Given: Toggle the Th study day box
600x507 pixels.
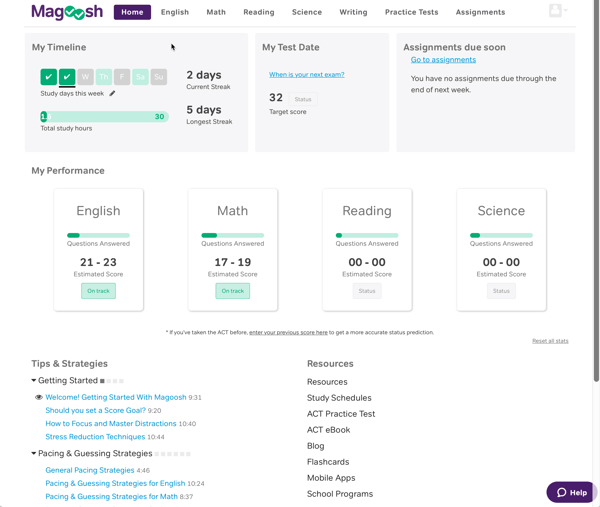Looking at the screenshot, I should click(104, 77).
